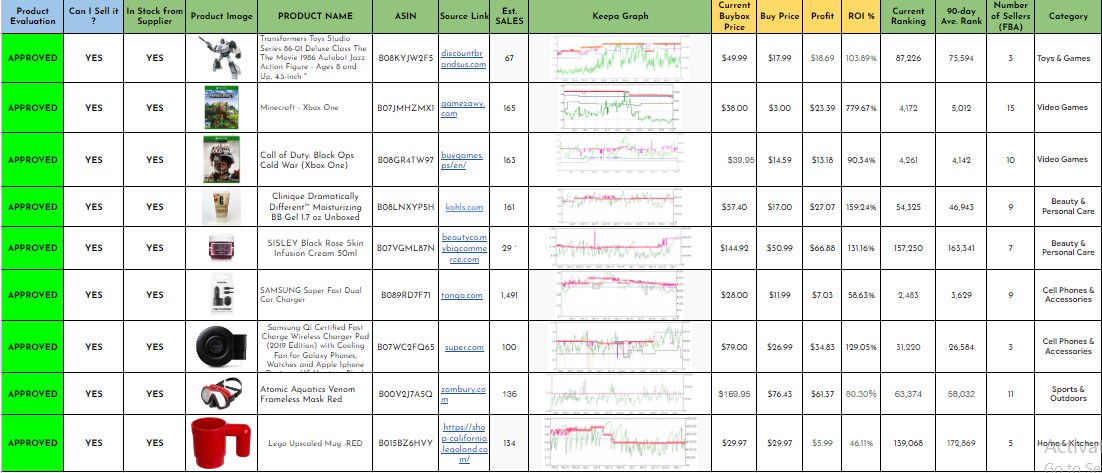Click the 90-day Ave. Rank header
The image size is (1102, 473).
pos(961,16)
